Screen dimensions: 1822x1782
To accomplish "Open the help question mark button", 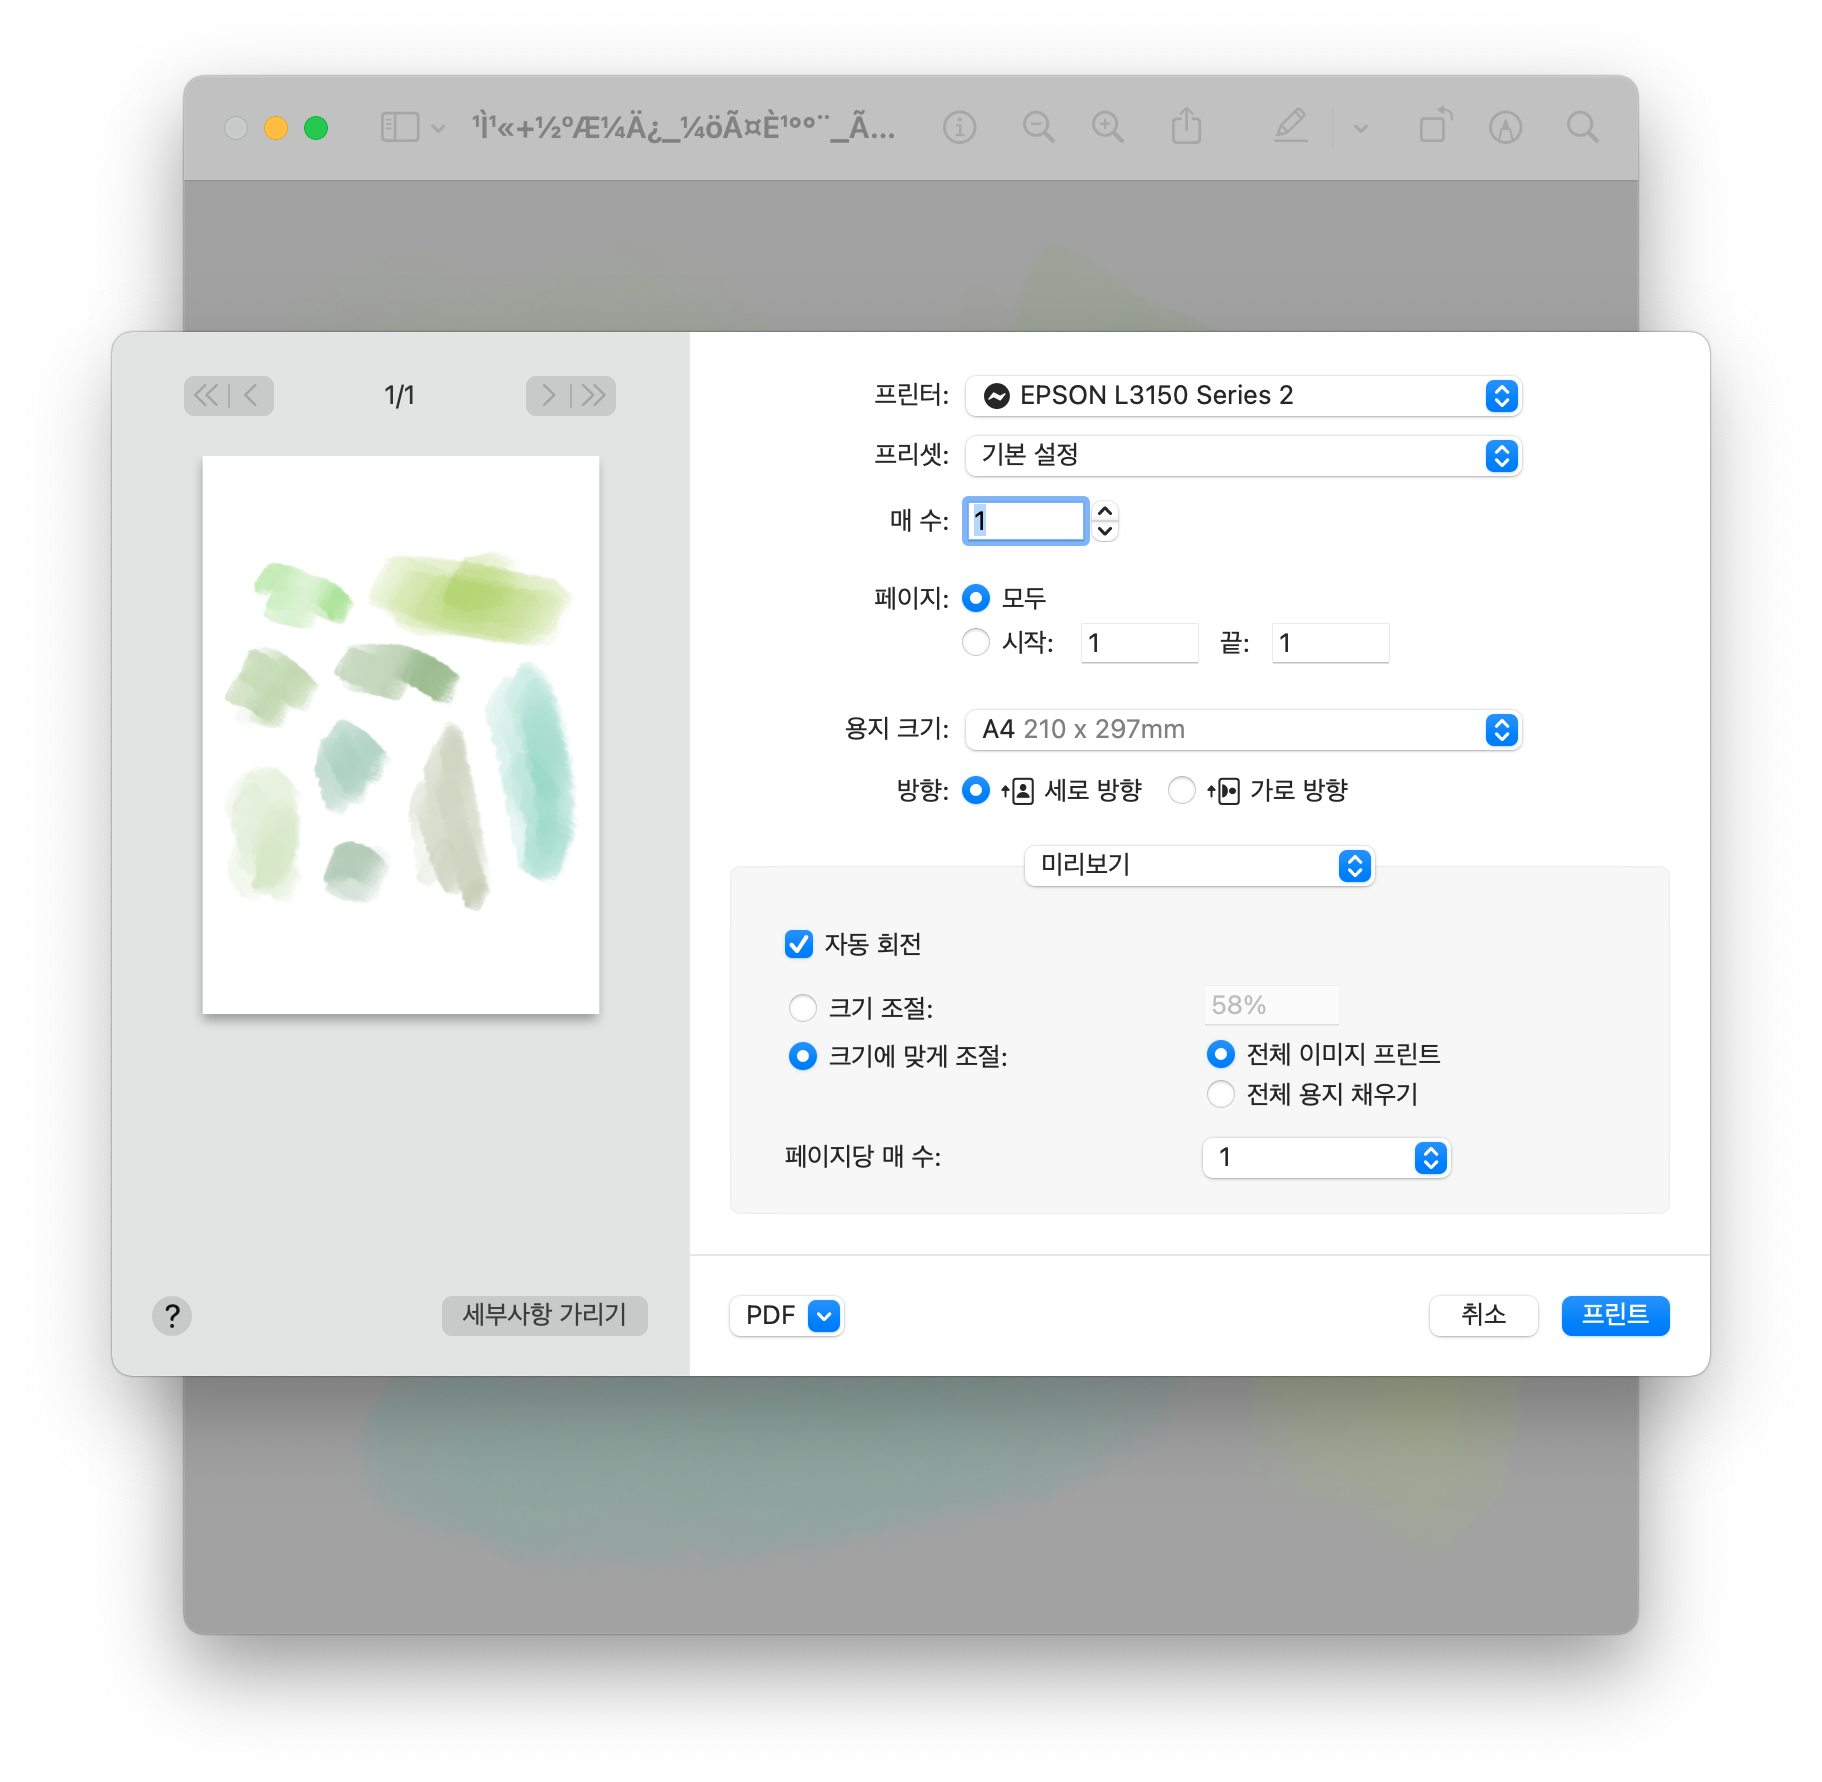I will point(172,1316).
